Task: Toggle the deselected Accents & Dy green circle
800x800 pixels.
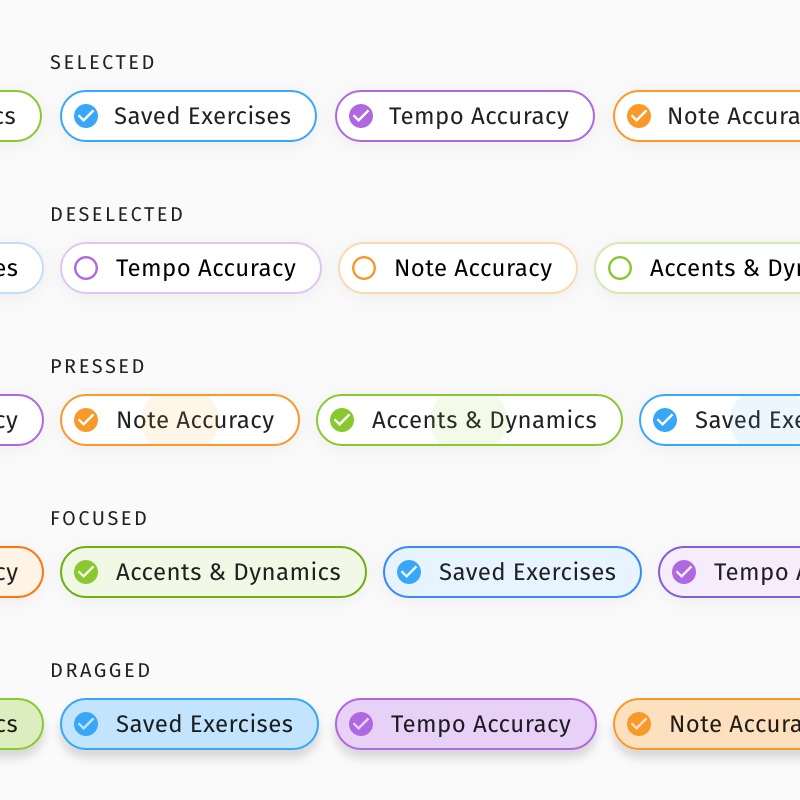Action: (x=620, y=268)
